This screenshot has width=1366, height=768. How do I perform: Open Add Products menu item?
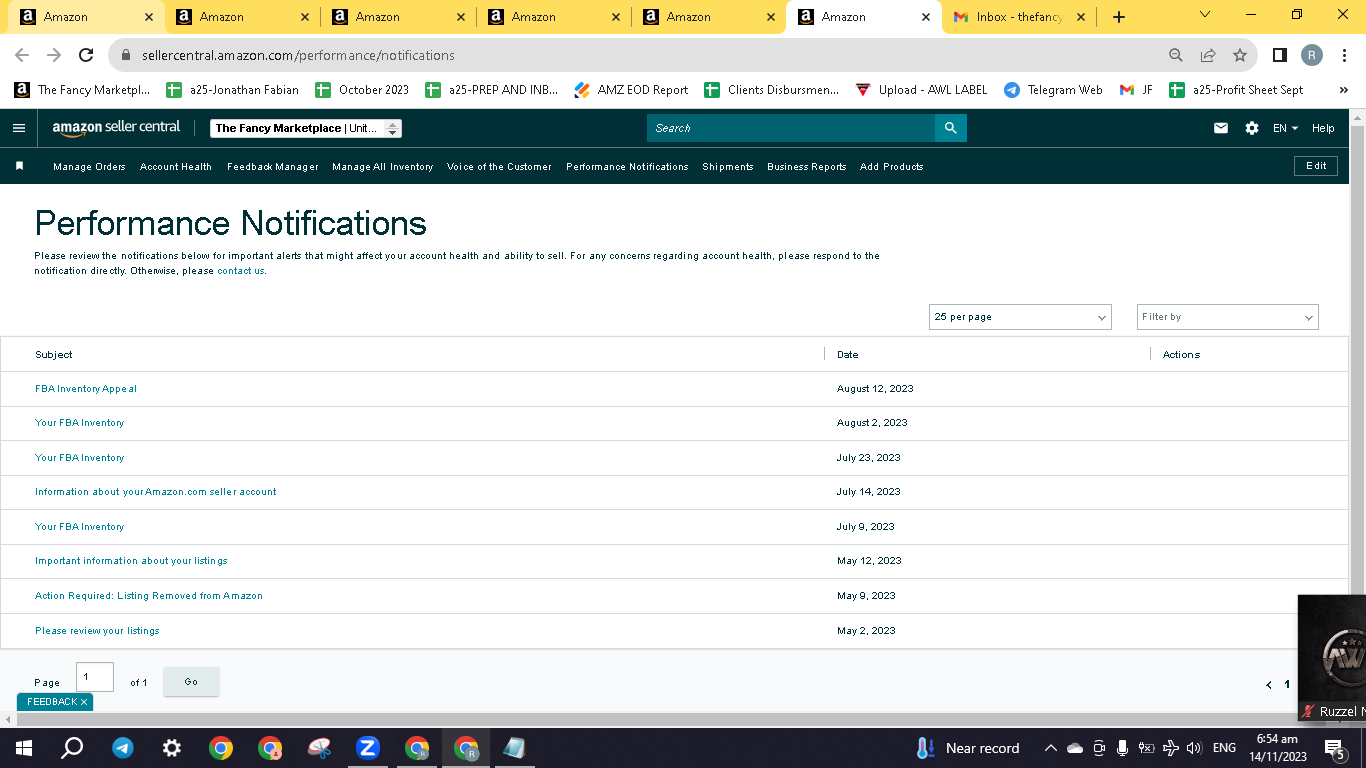pyautogui.click(x=892, y=167)
